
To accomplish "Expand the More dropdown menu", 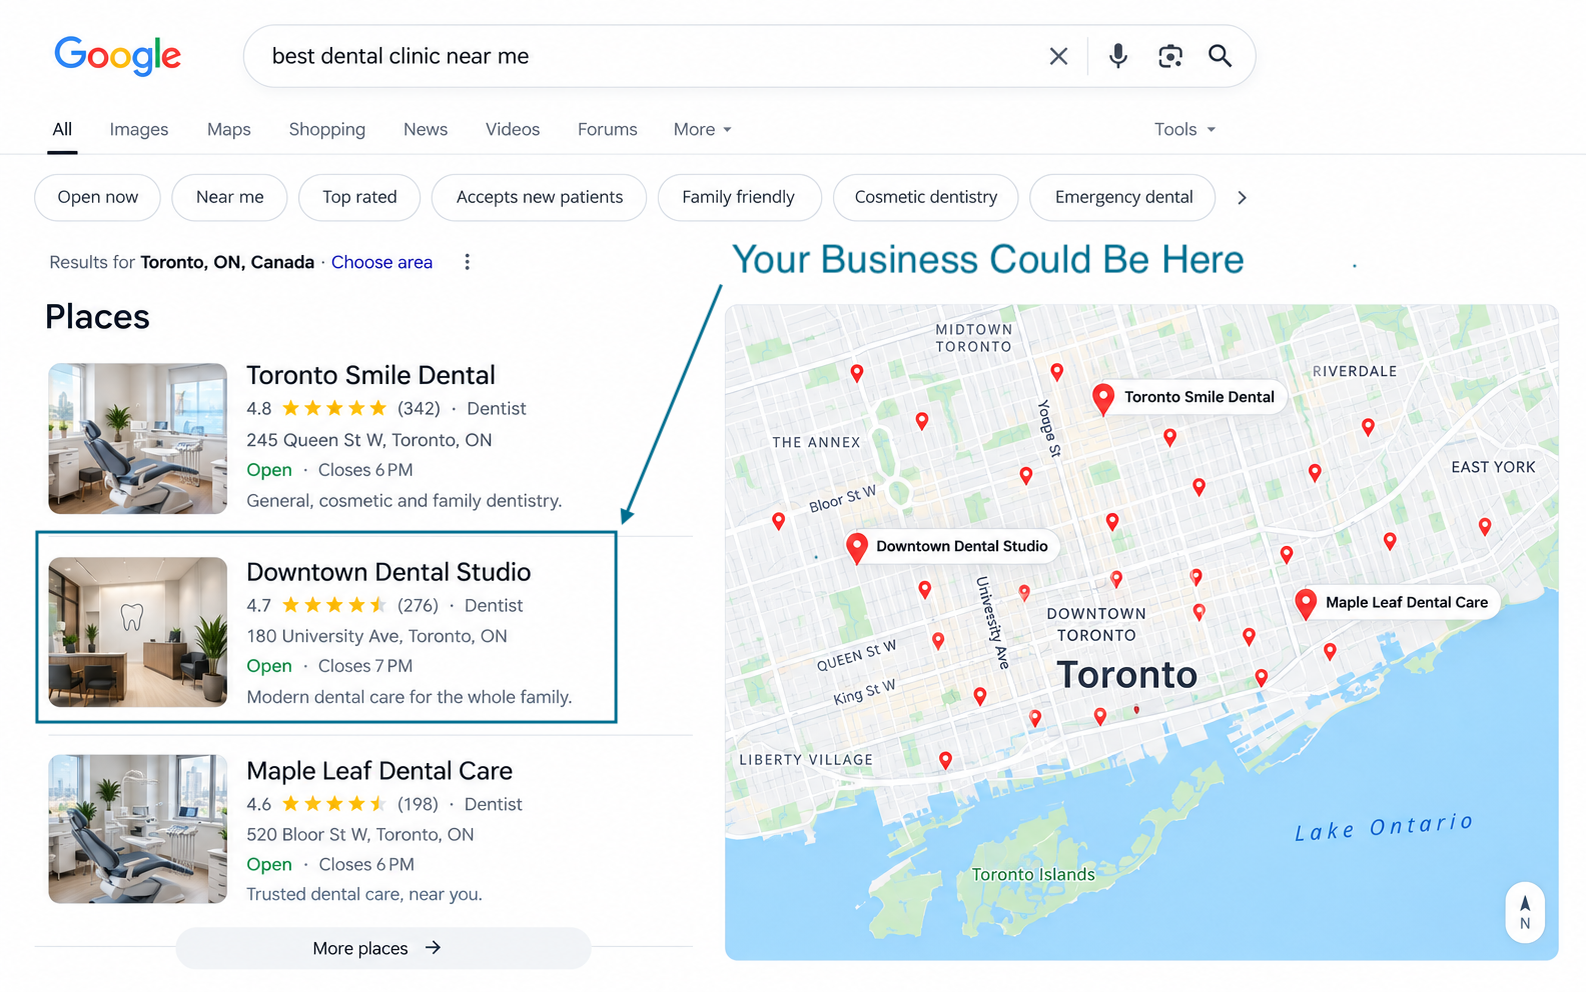I will pyautogui.click(x=702, y=129).
